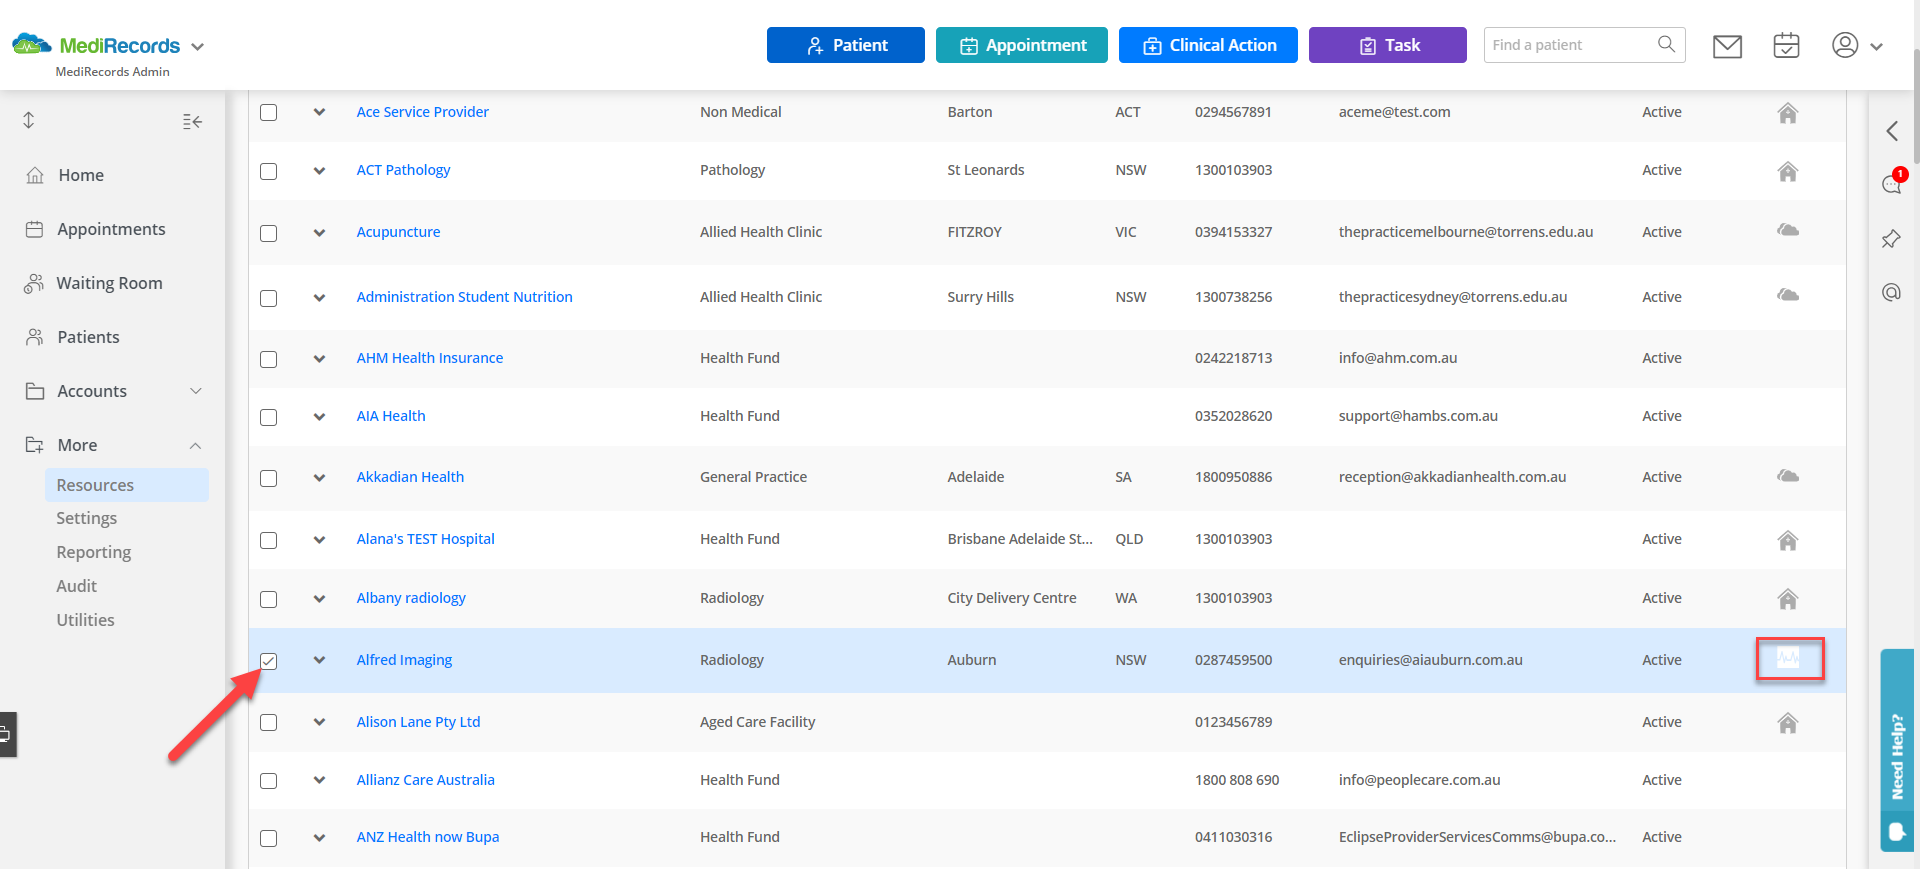
Task: Click the Clinical Action button
Action: click(1208, 45)
